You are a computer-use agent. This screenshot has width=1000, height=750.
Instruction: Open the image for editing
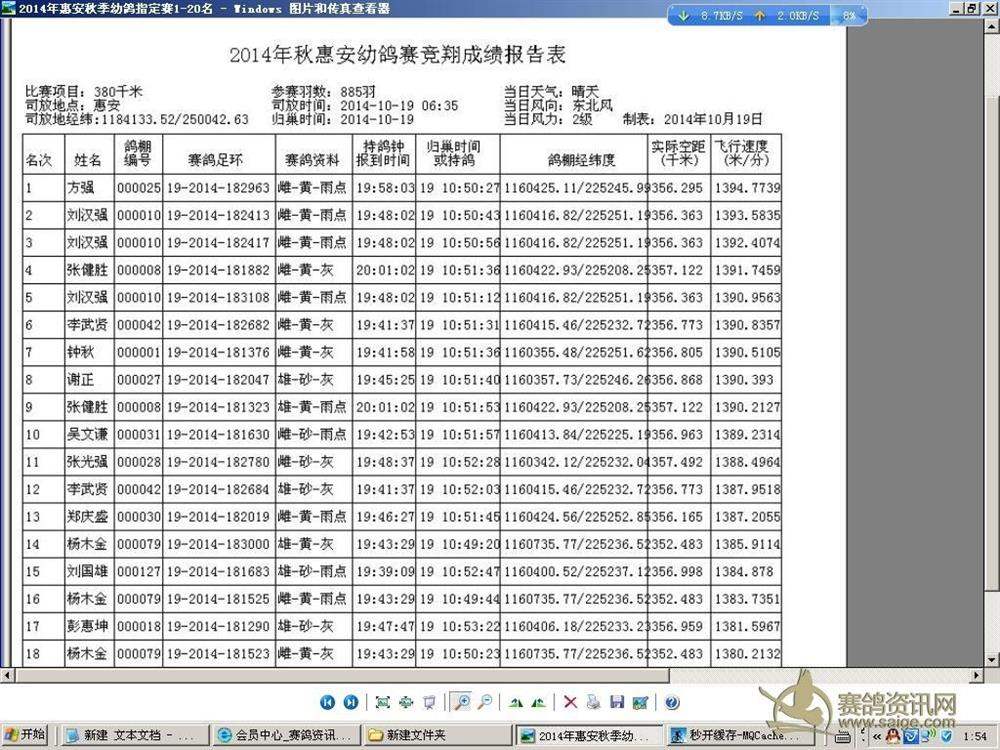[x=640, y=702]
